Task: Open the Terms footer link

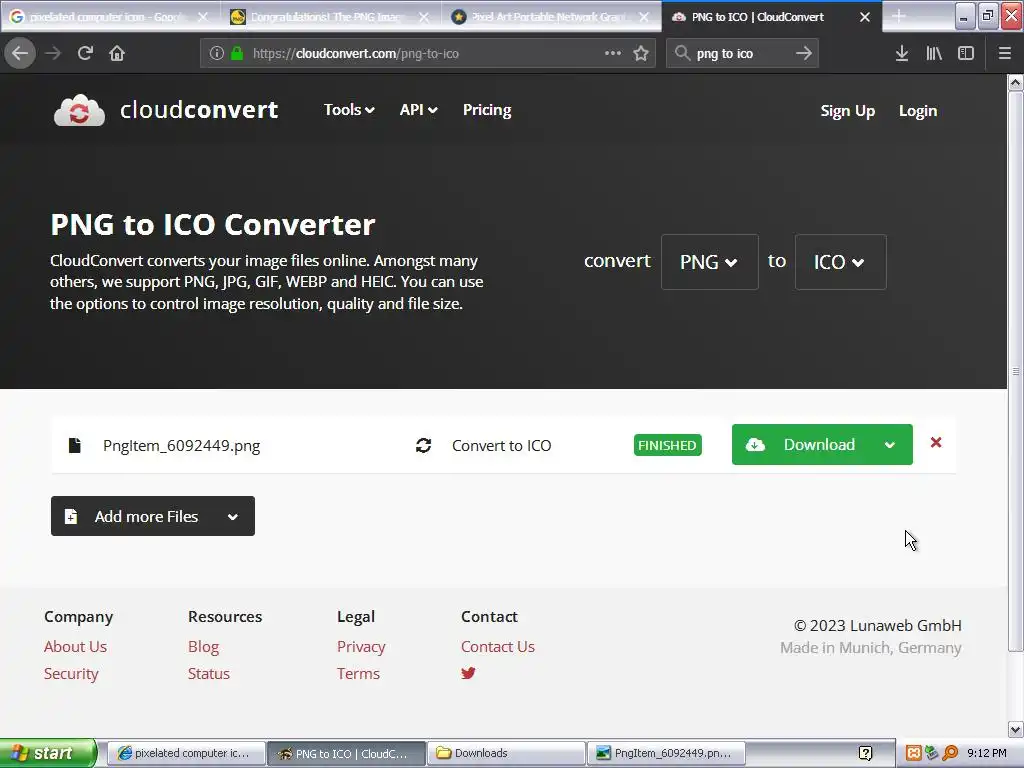Action: click(358, 673)
